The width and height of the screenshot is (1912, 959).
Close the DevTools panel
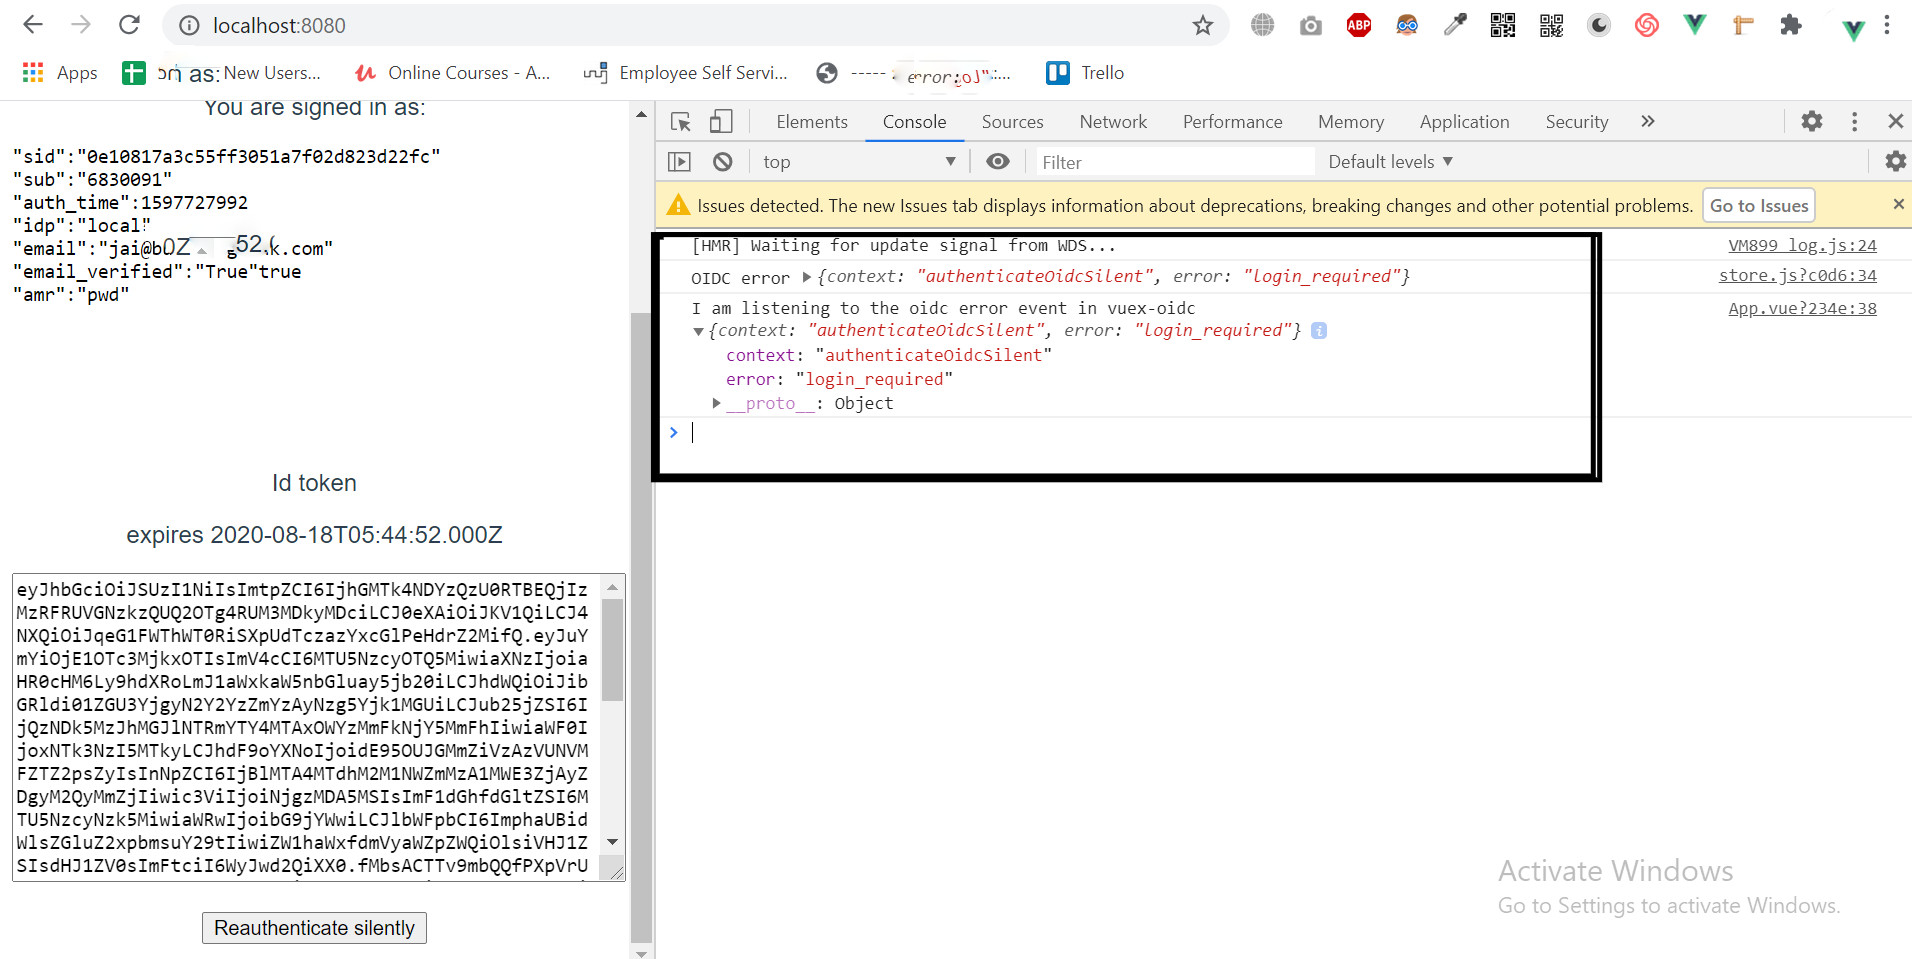pos(1895,122)
